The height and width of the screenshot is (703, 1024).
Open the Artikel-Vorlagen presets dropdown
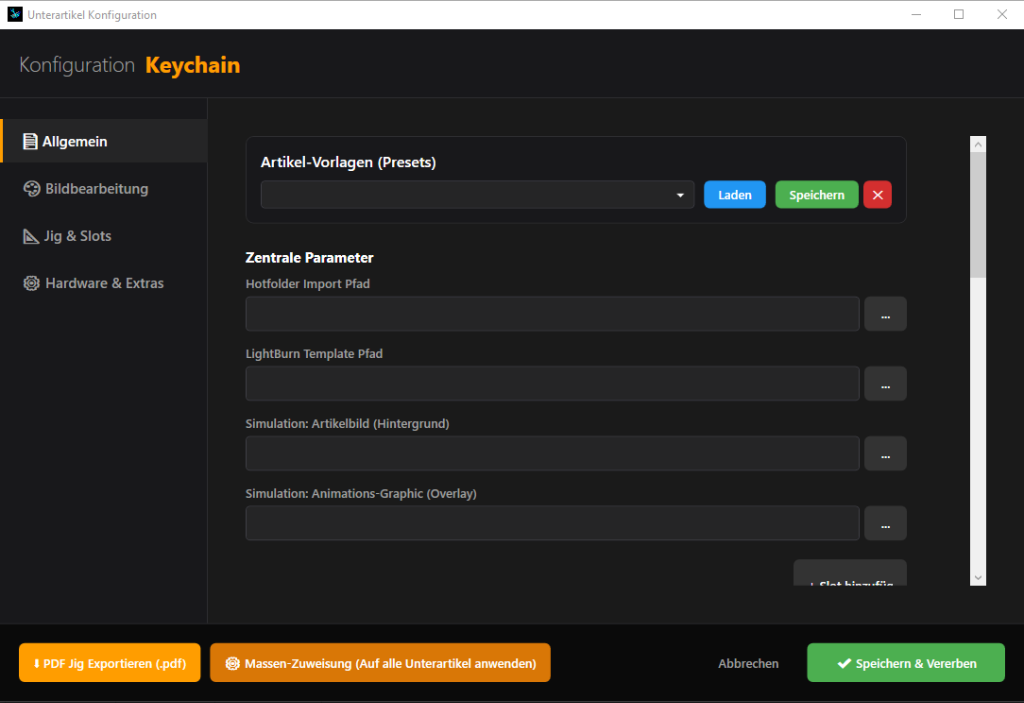click(x=477, y=195)
